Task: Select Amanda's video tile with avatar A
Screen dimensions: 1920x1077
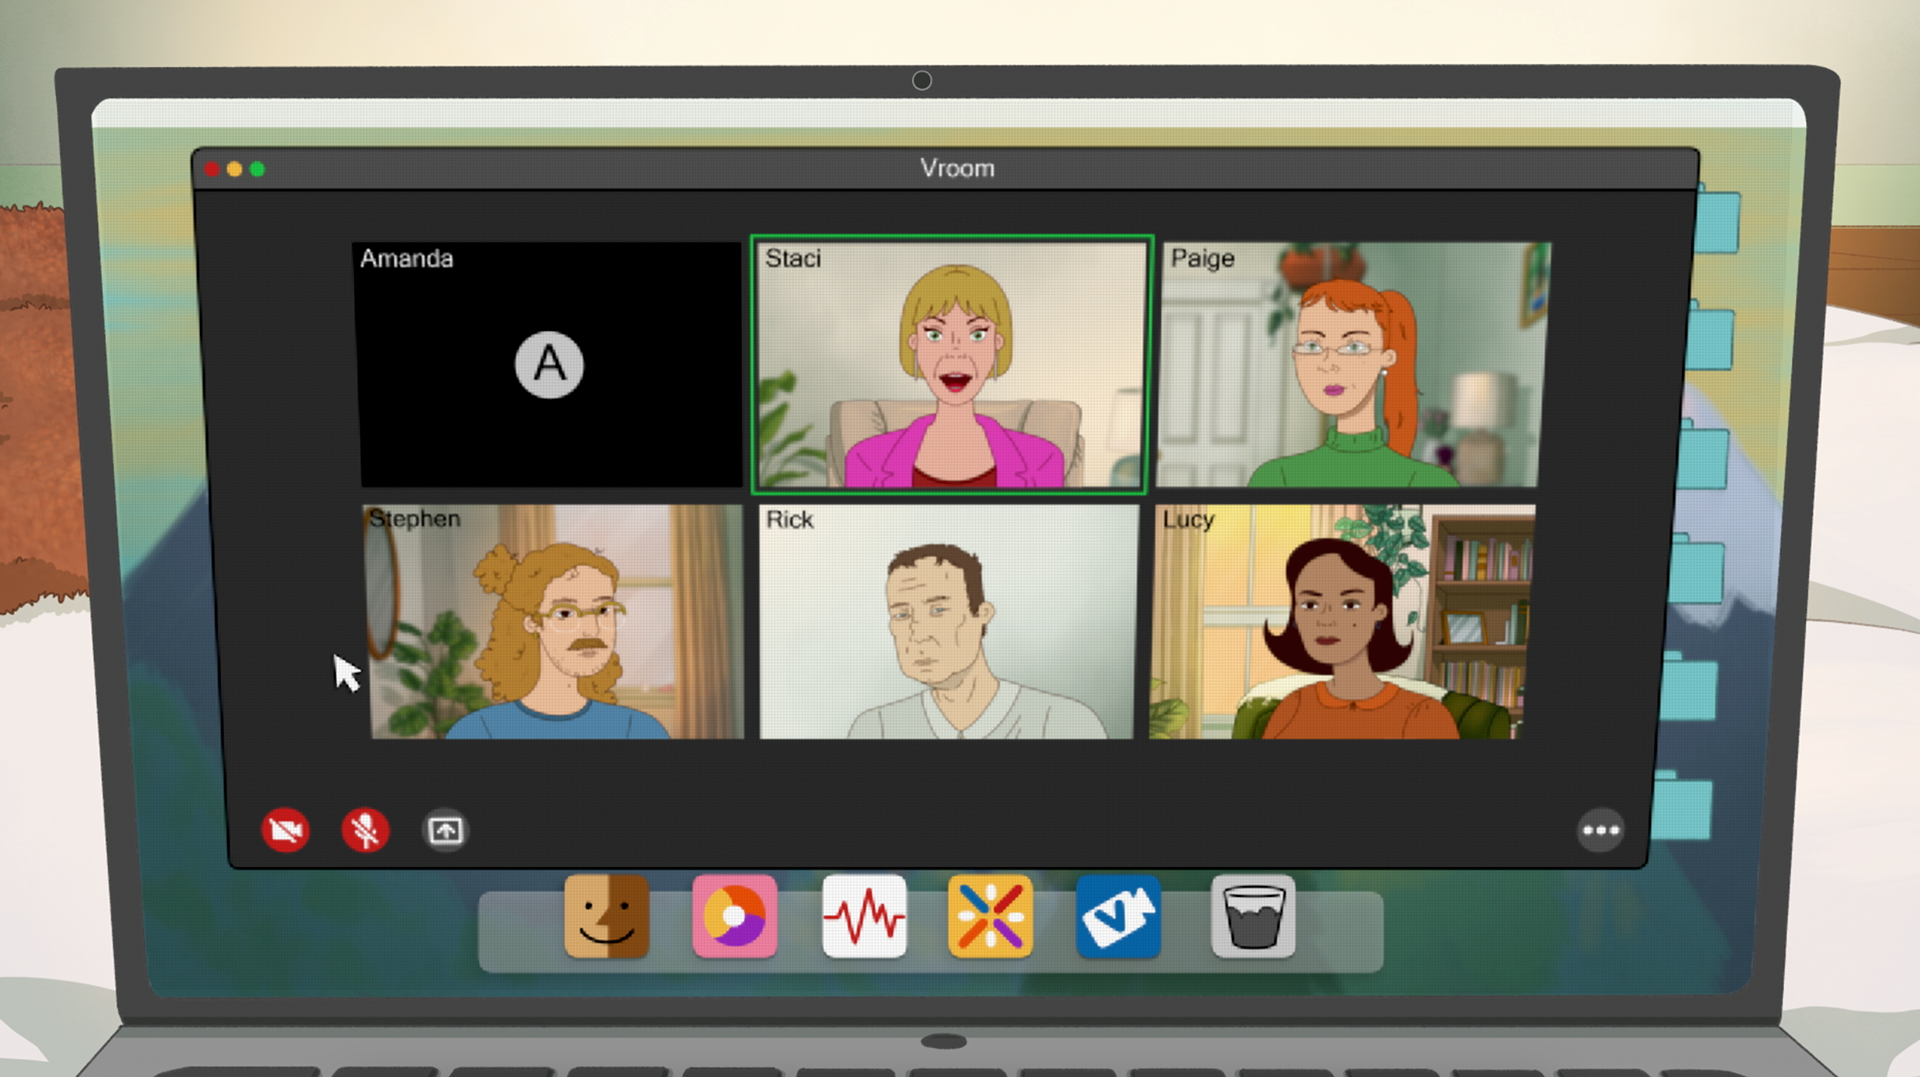Action: [x=549, y=364]
